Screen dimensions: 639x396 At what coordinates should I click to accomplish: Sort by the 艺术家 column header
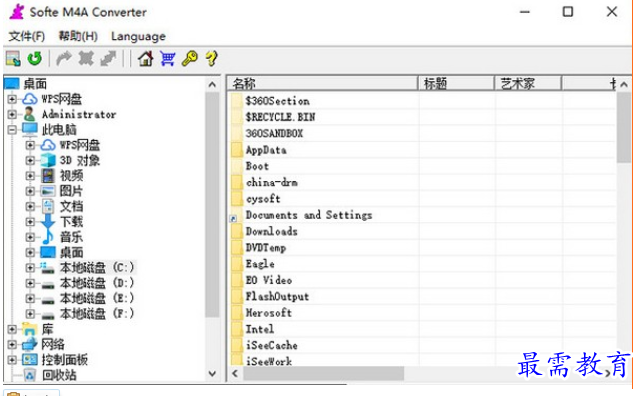tap(528, 84)
